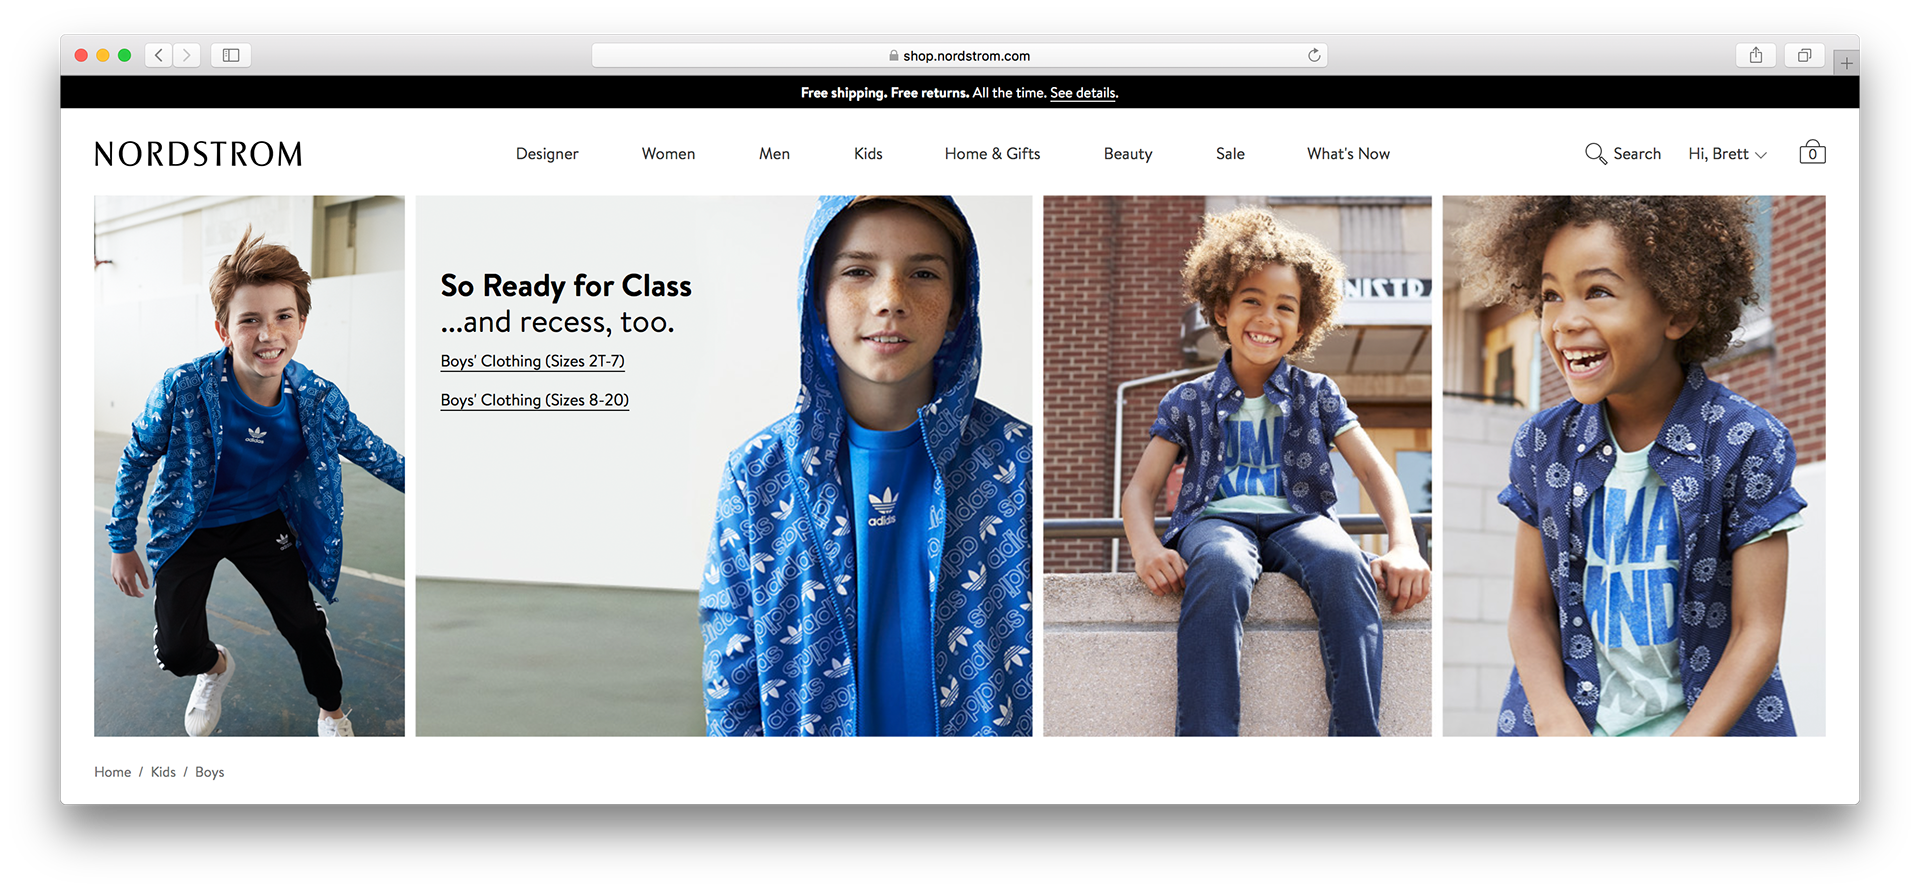Image resolution: width=1920 pixels, height=891 pixels.
Task: Click See details shipping link
Action: (1083, 93)
